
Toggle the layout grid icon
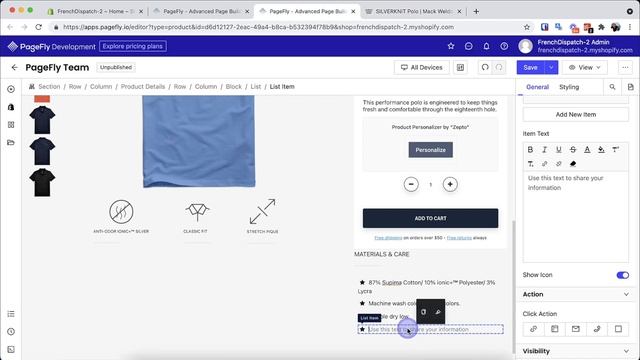[460, 67]
